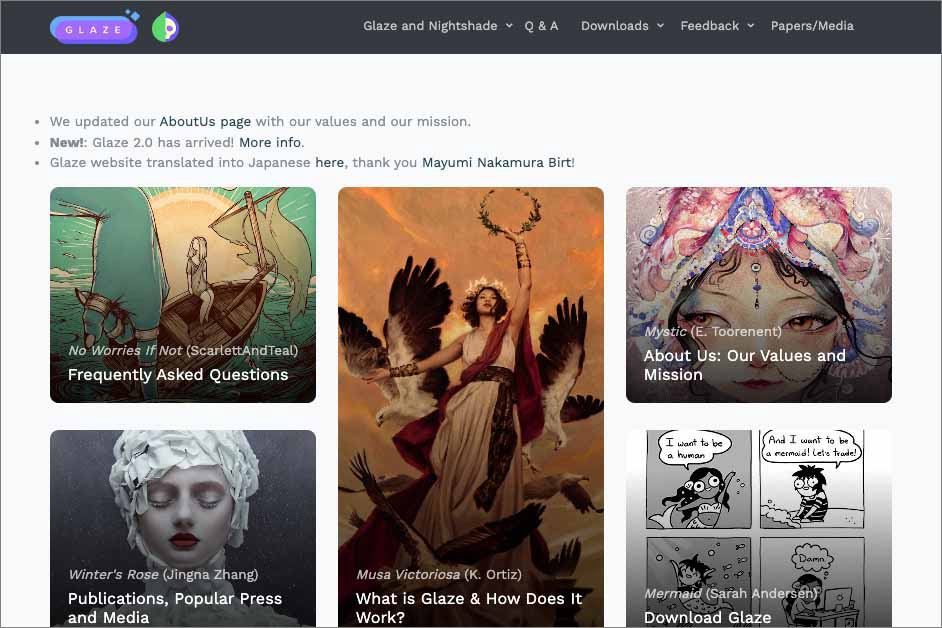Open the Downloads menu label
This screenshot has height=628, width=942.
tap(615, 26)
